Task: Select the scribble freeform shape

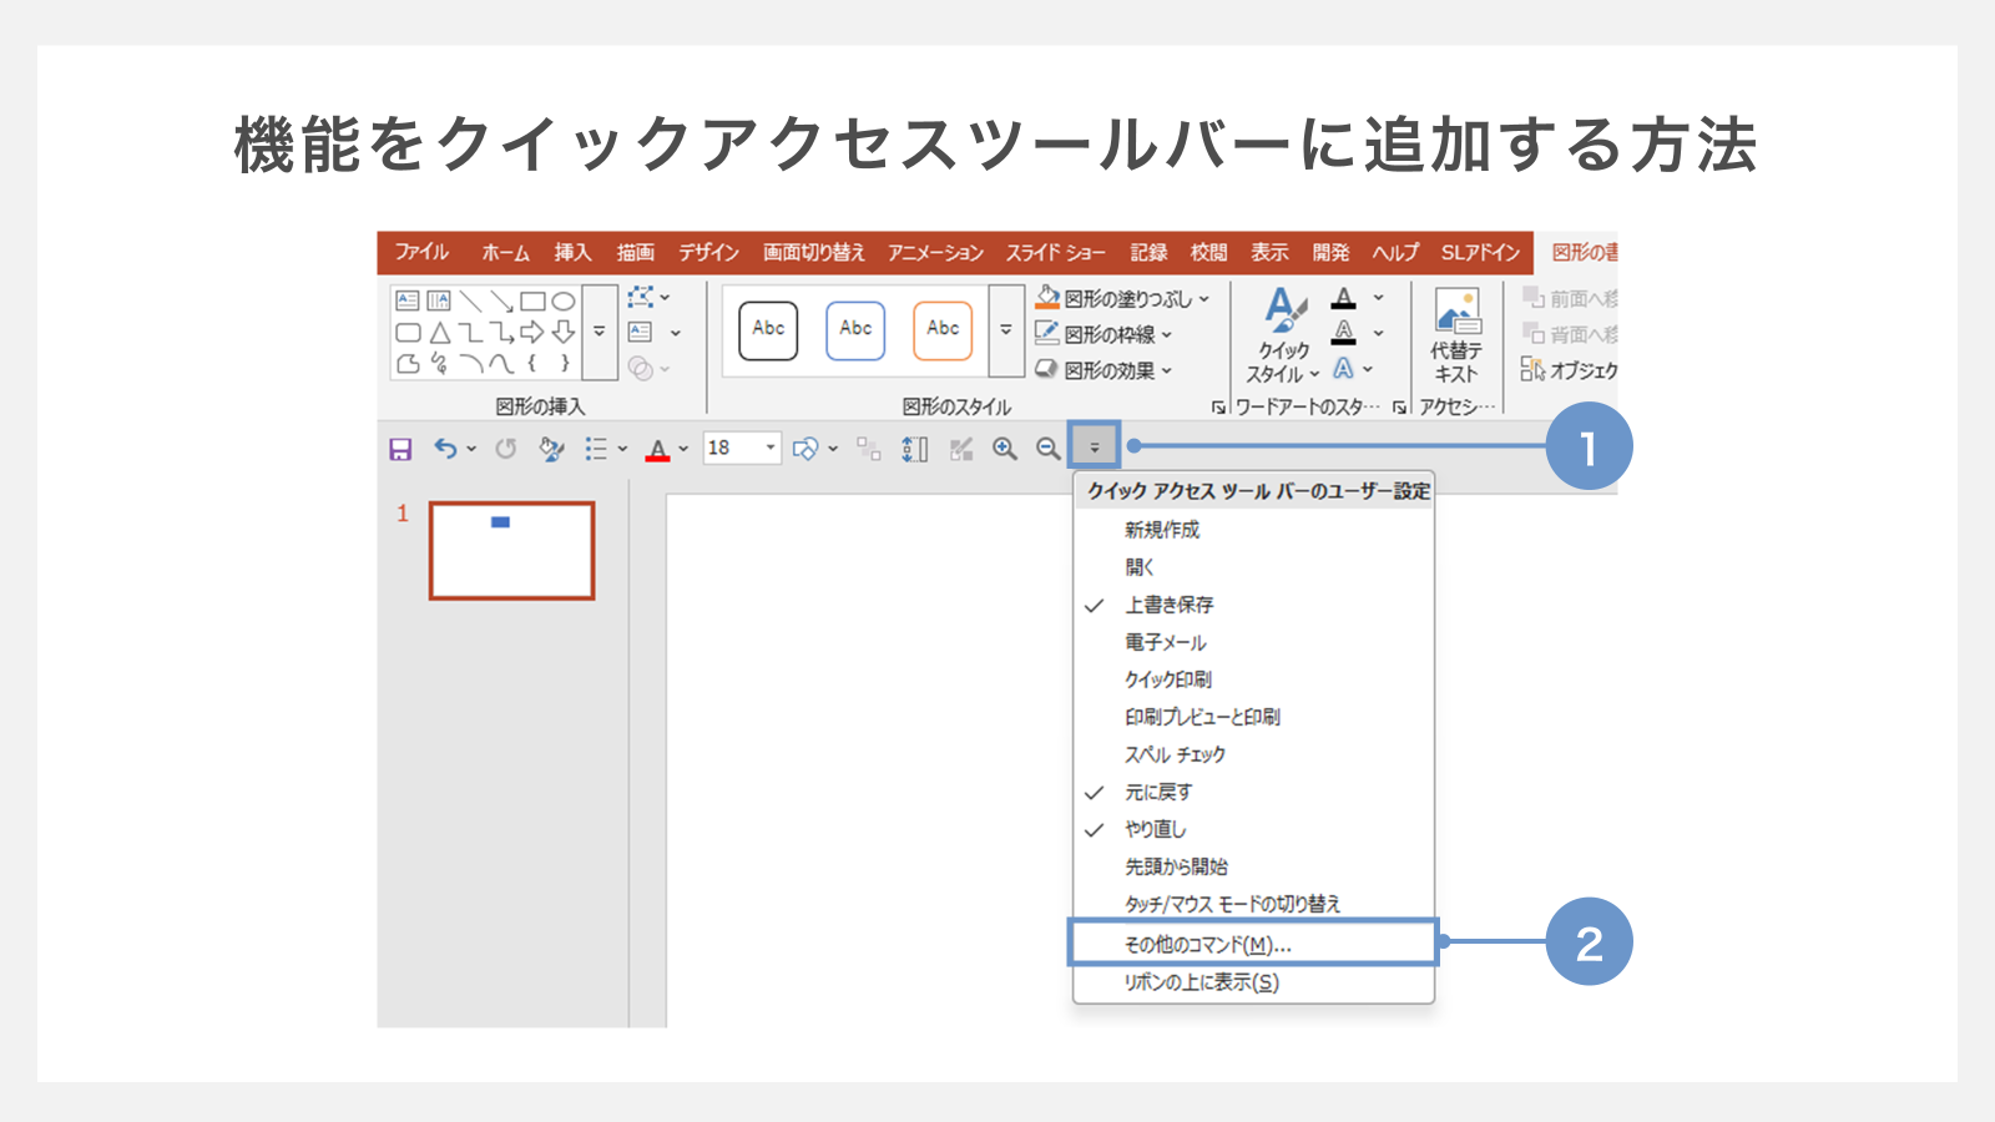Action: click(439, 363)
